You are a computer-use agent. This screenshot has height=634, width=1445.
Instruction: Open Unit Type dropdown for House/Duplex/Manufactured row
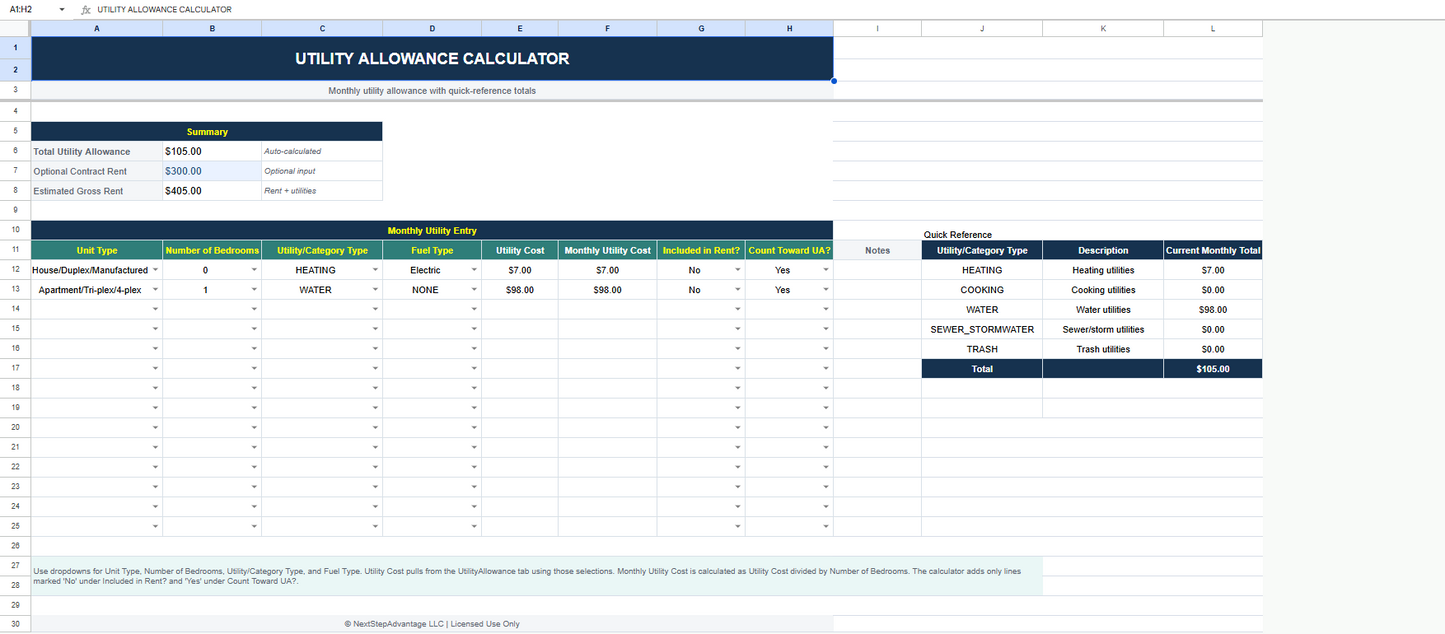156,270
